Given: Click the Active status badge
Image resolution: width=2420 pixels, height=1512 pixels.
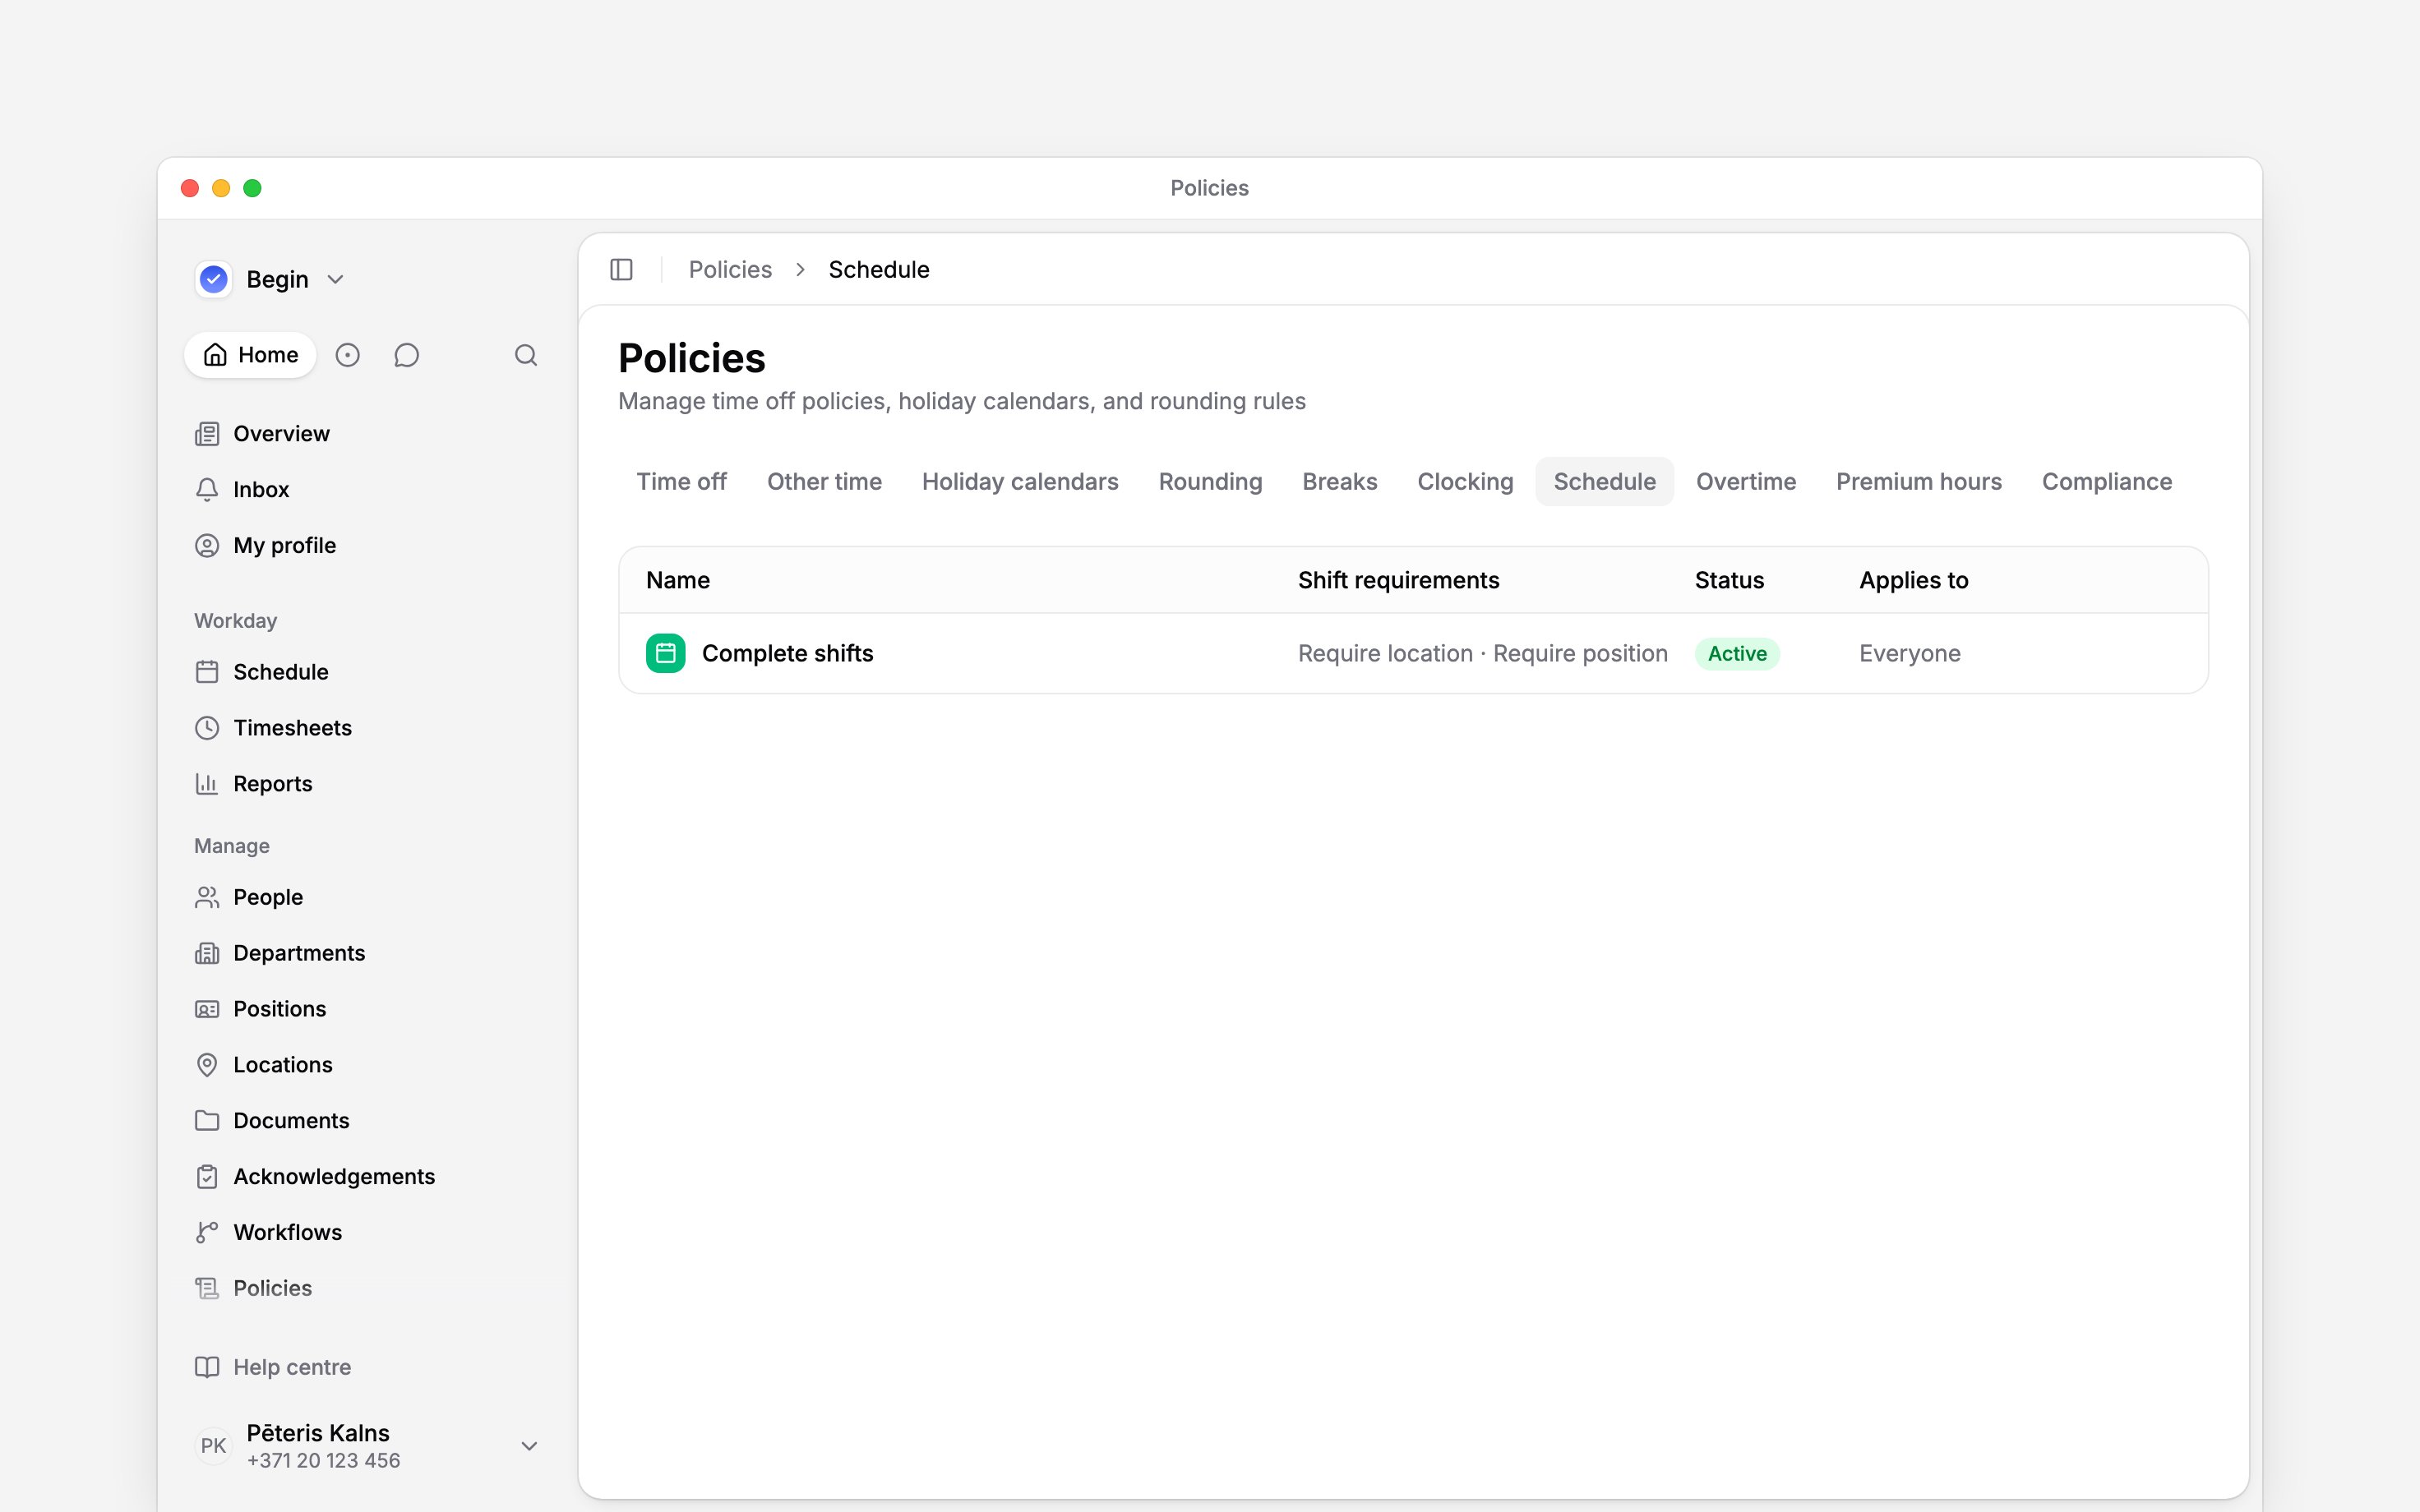Looking at the screenshot, I should point(1737,653).
